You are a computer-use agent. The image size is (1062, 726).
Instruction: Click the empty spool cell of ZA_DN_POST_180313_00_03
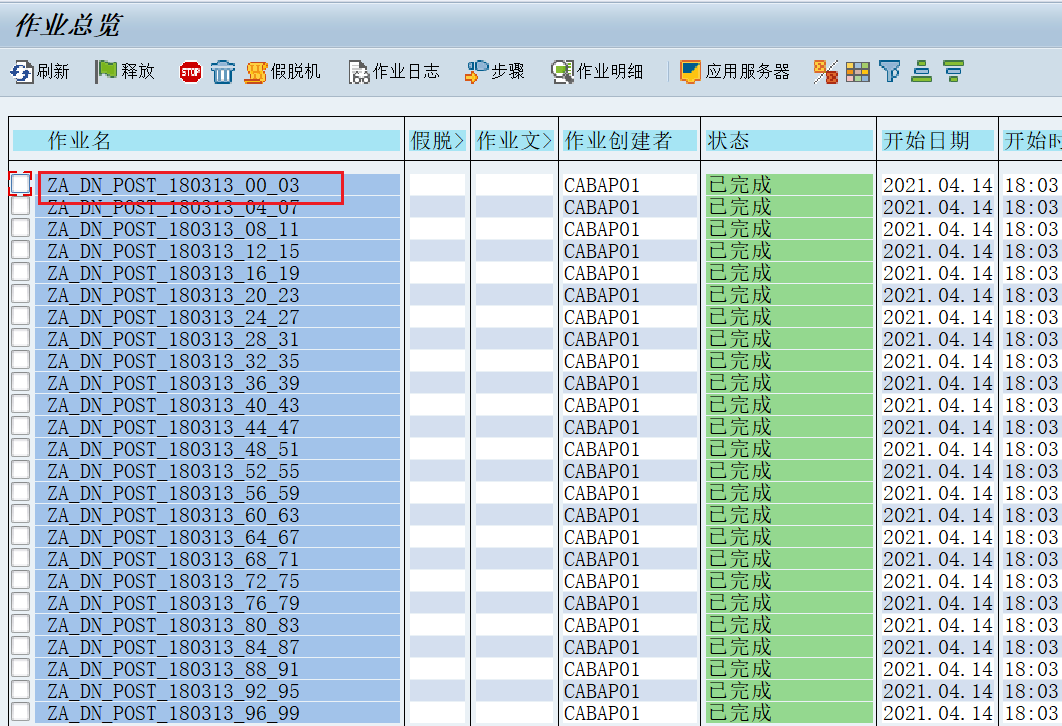point(438,185)
